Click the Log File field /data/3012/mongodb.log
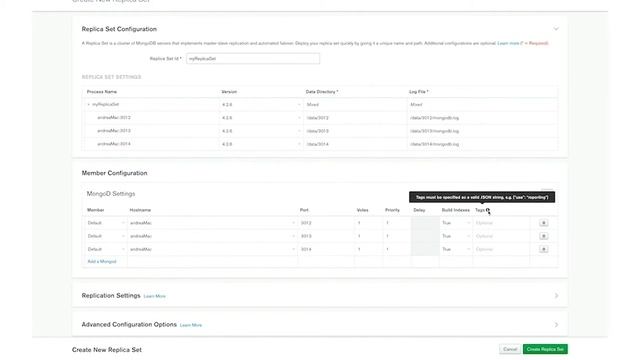 482,118
